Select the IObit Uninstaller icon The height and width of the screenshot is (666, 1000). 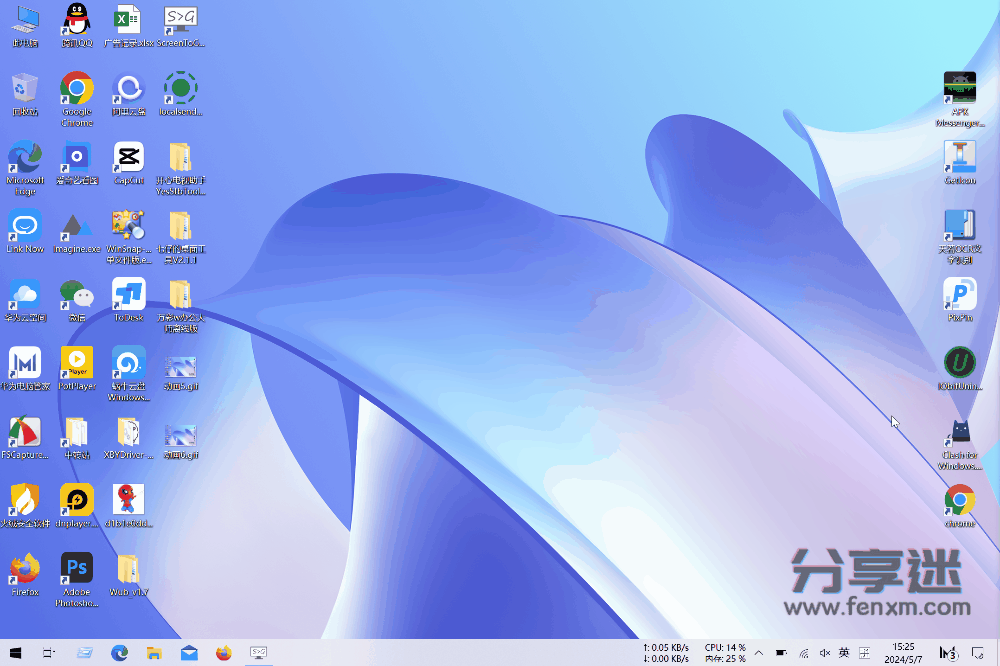(960, 362)
